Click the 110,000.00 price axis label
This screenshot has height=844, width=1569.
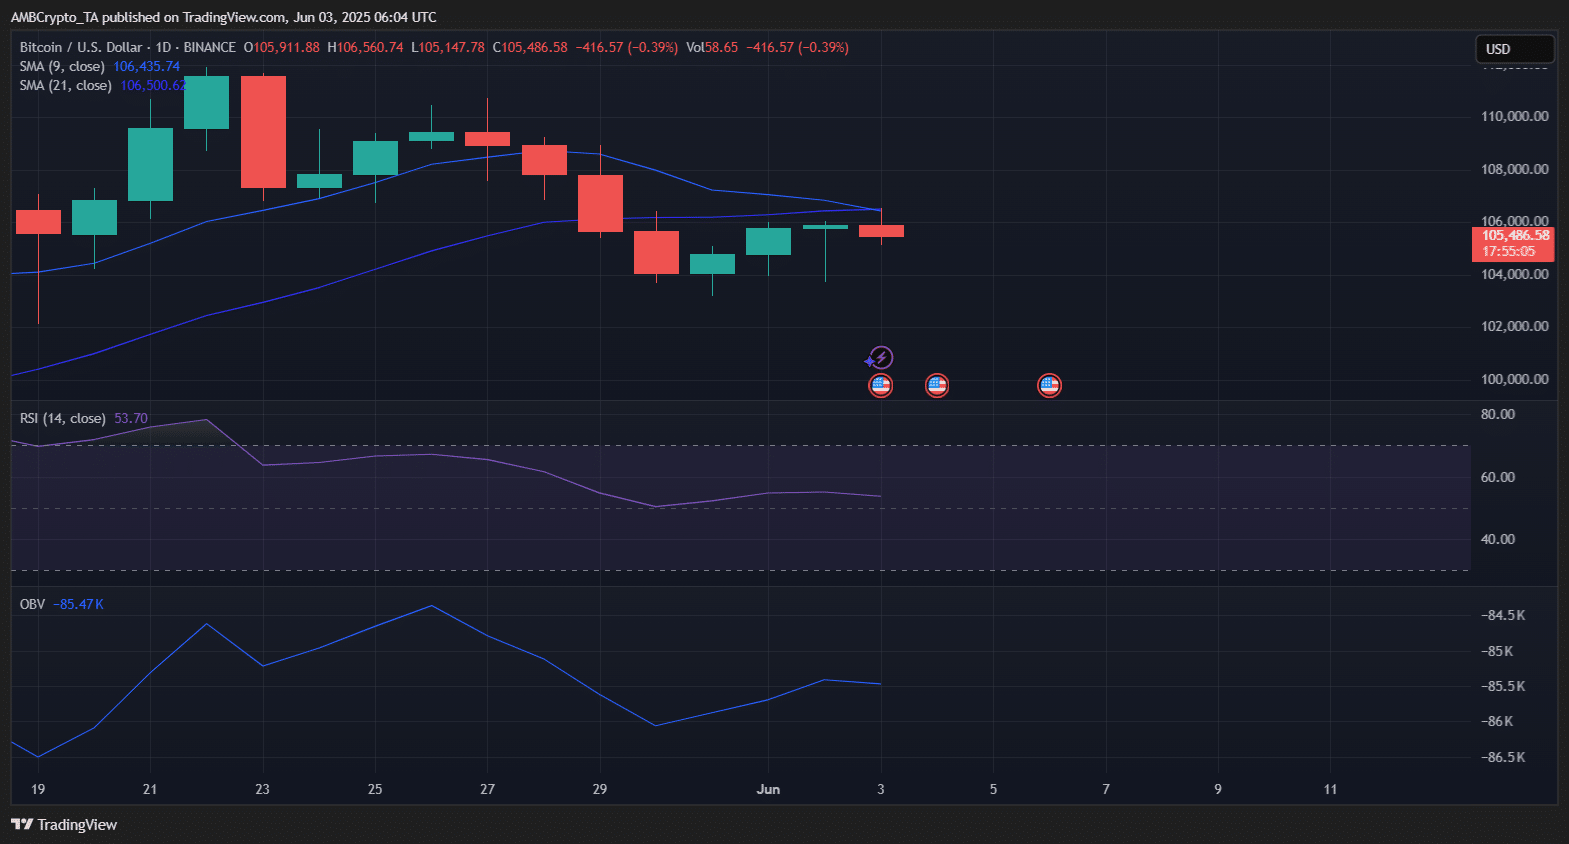[x=1514, y=116]
